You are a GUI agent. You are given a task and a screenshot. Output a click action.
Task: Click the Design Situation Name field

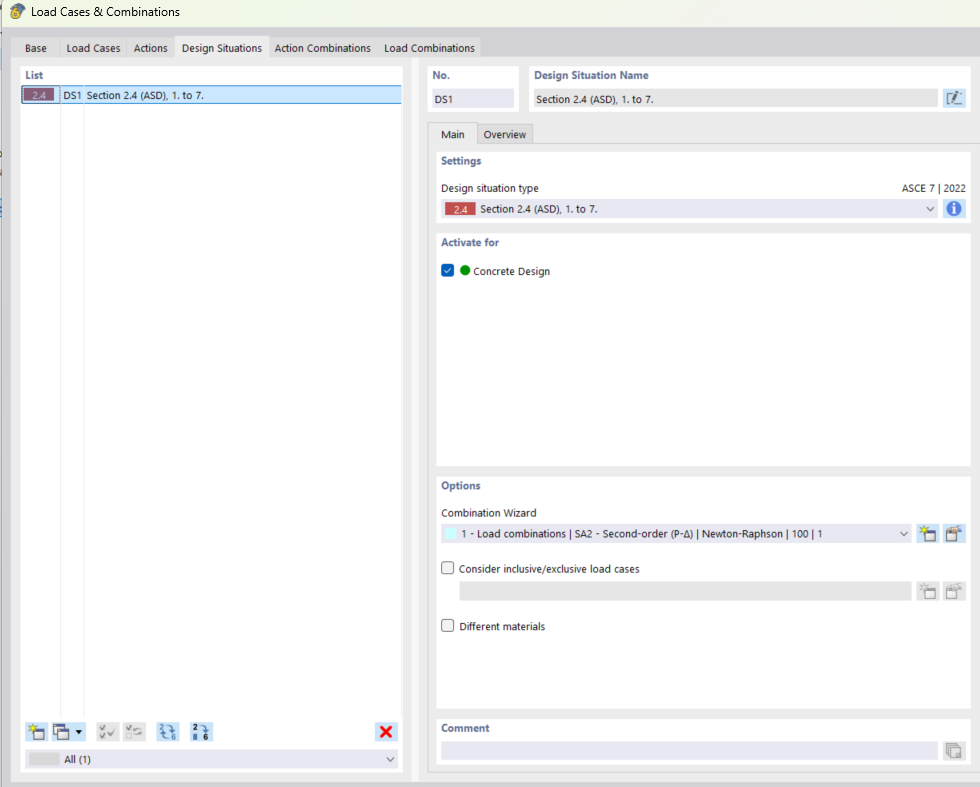735,99
